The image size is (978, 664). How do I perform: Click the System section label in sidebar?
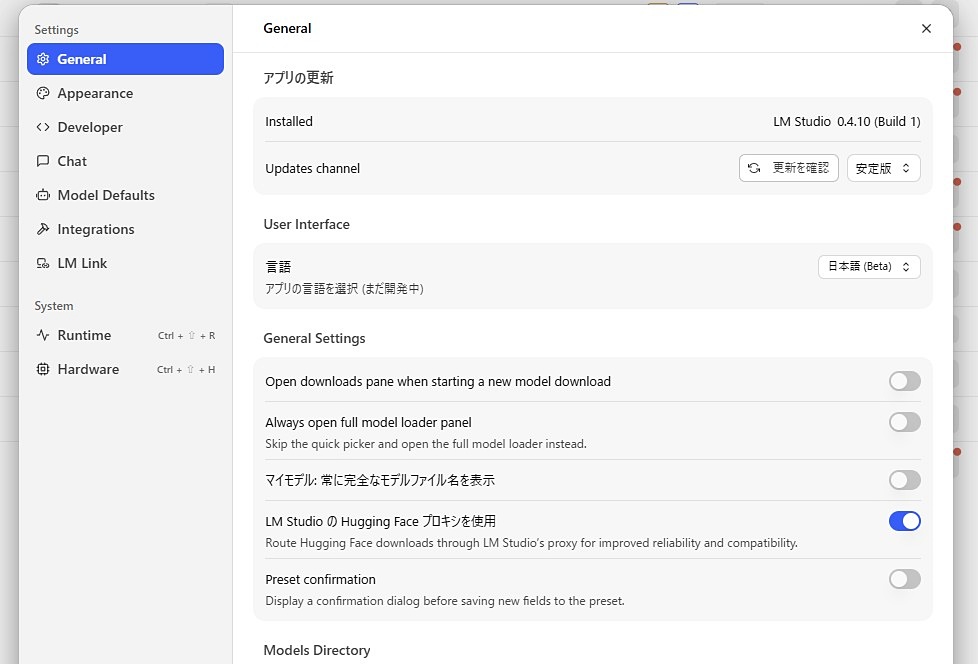coord(54,306)
